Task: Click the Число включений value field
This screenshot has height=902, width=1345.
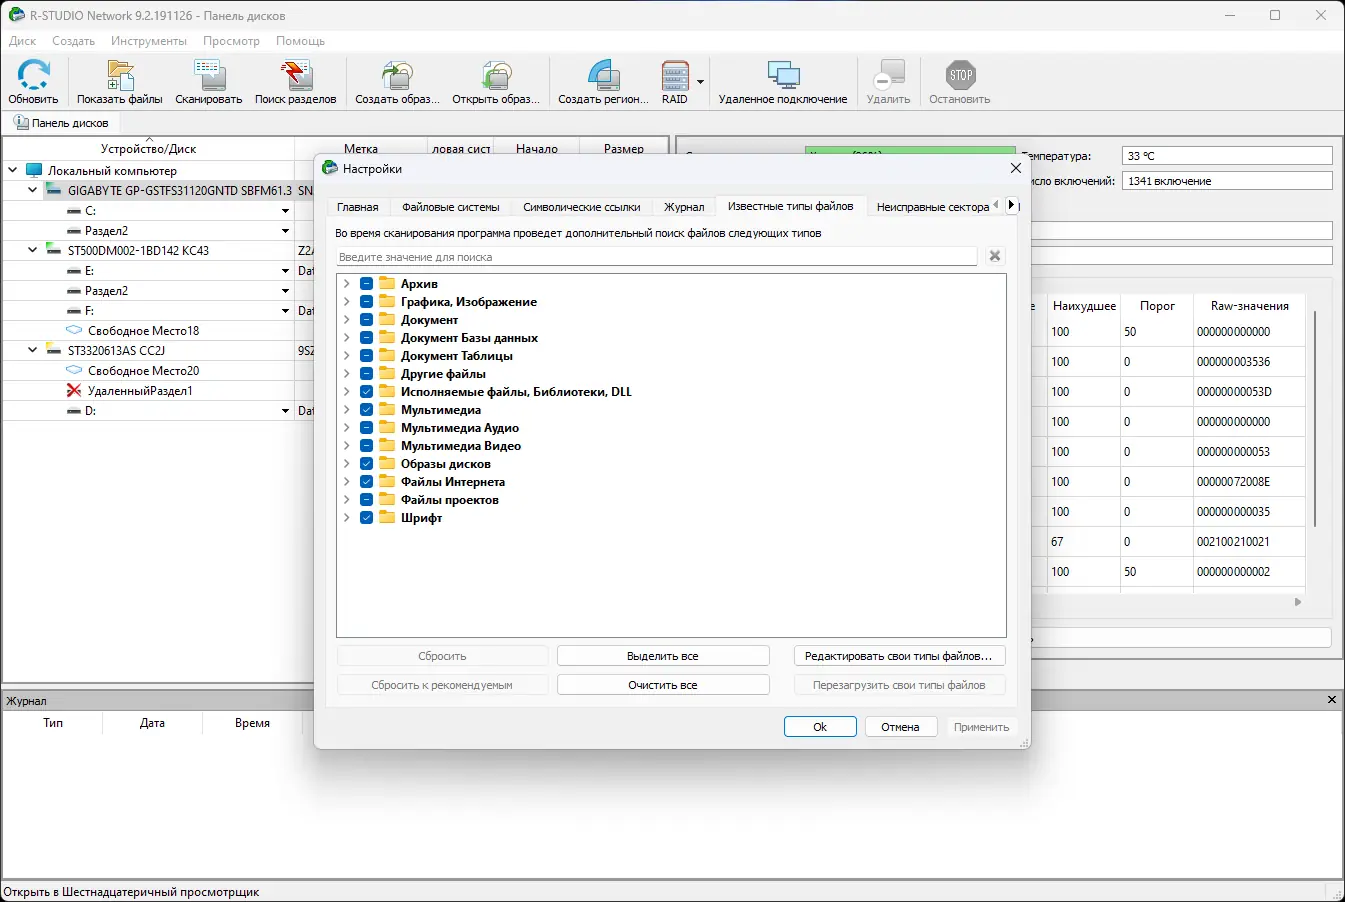Action: [x=1227, y=181]
